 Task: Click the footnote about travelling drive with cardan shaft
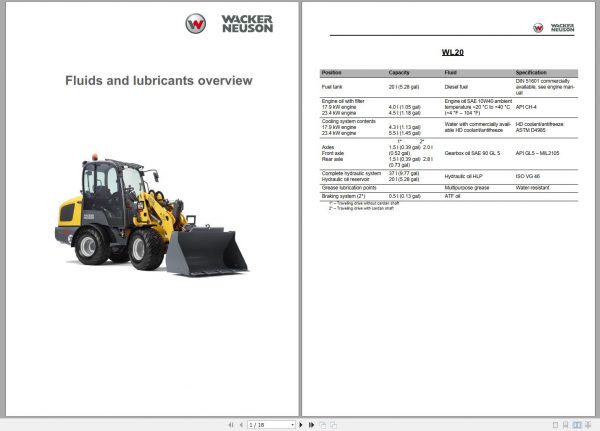pos(361,208)
